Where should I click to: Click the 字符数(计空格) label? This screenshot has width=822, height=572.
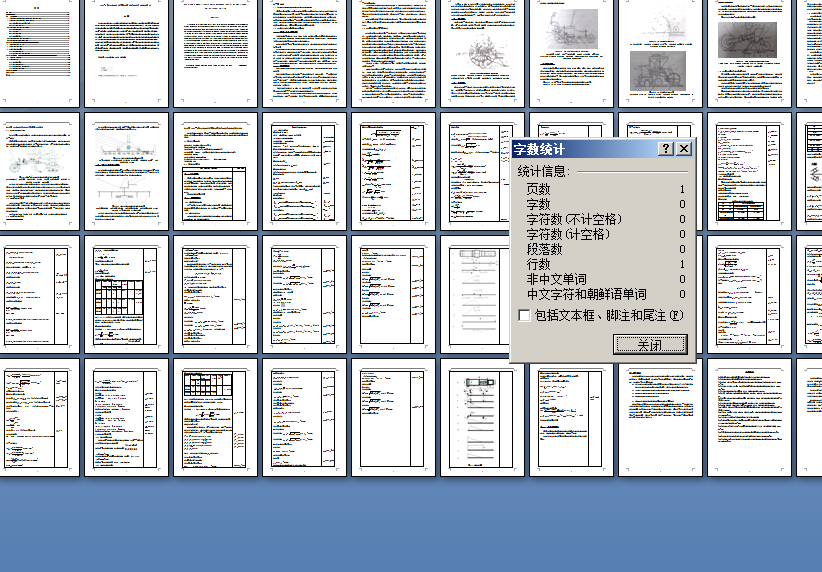(568, 234)
